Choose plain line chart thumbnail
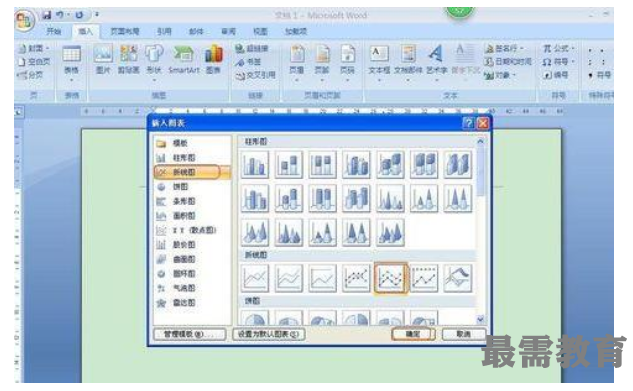Viewport: 633px width, 391px height. (x=255, y=278)
